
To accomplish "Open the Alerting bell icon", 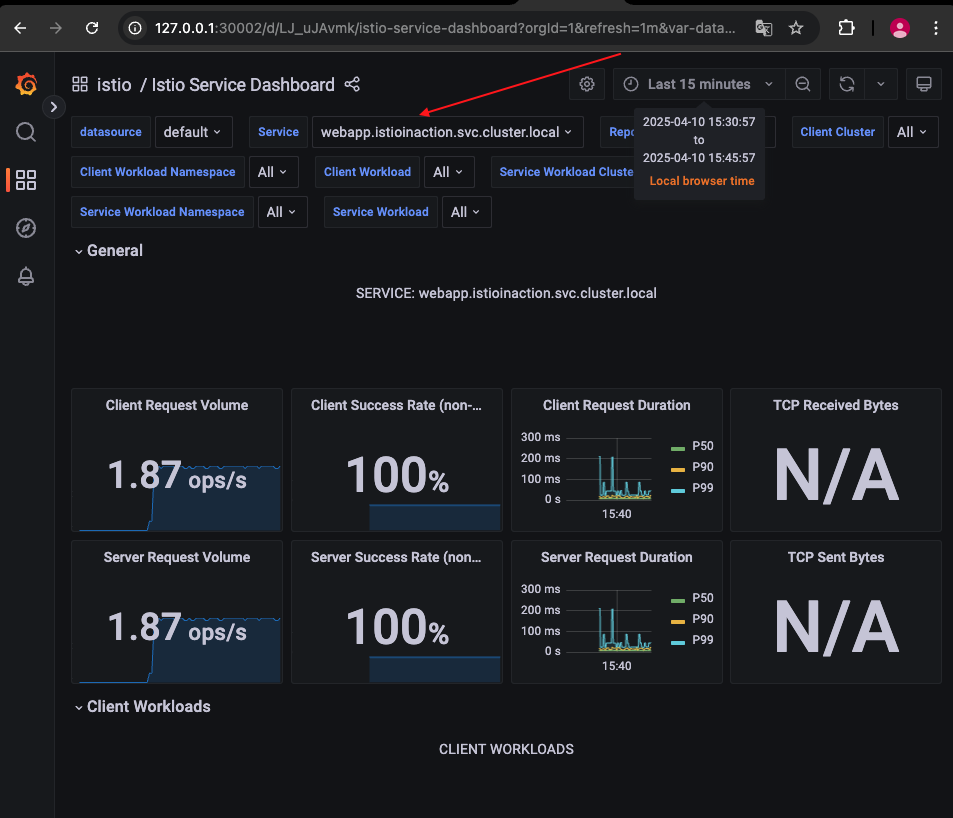I will point(26,277).
